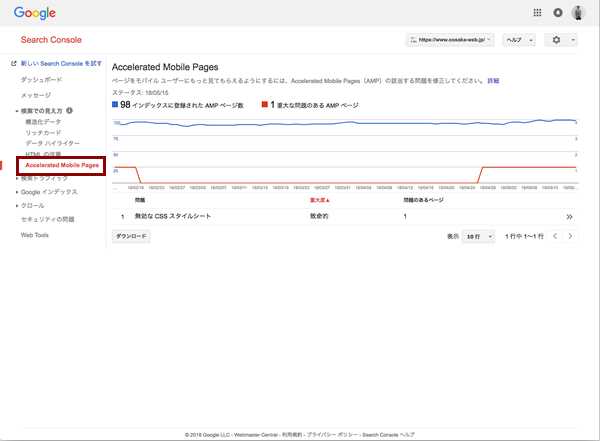The height and width of the screenshot is (441, 600).
Task: Click the 問題 column header
Action: [140, 200]
